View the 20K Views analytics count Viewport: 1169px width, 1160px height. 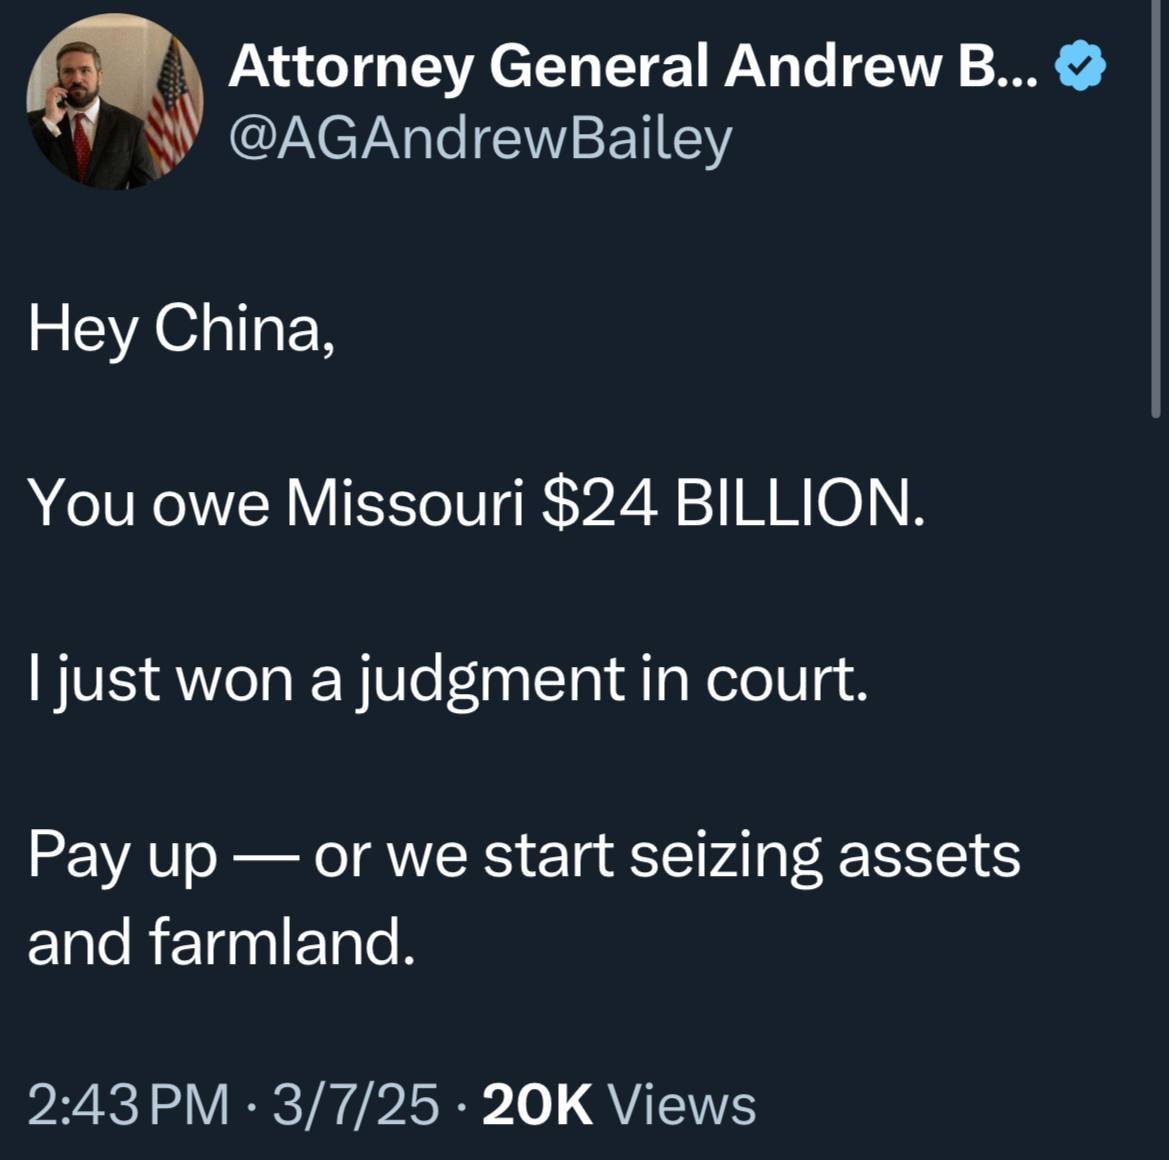point(619,1105)
